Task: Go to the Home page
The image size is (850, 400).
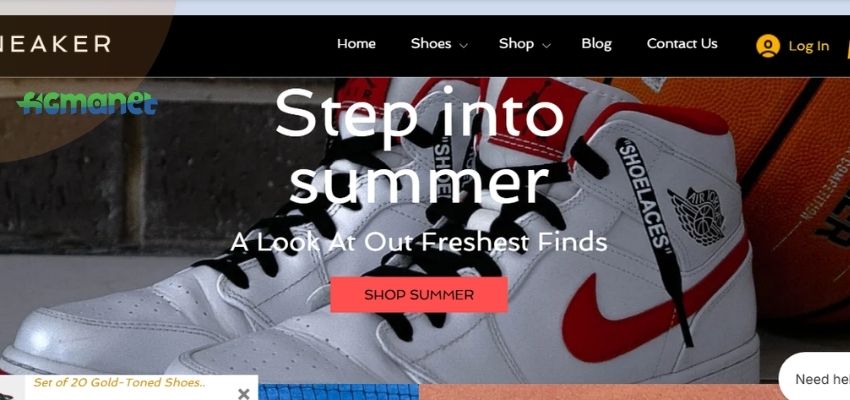Action: pos(356,44)
